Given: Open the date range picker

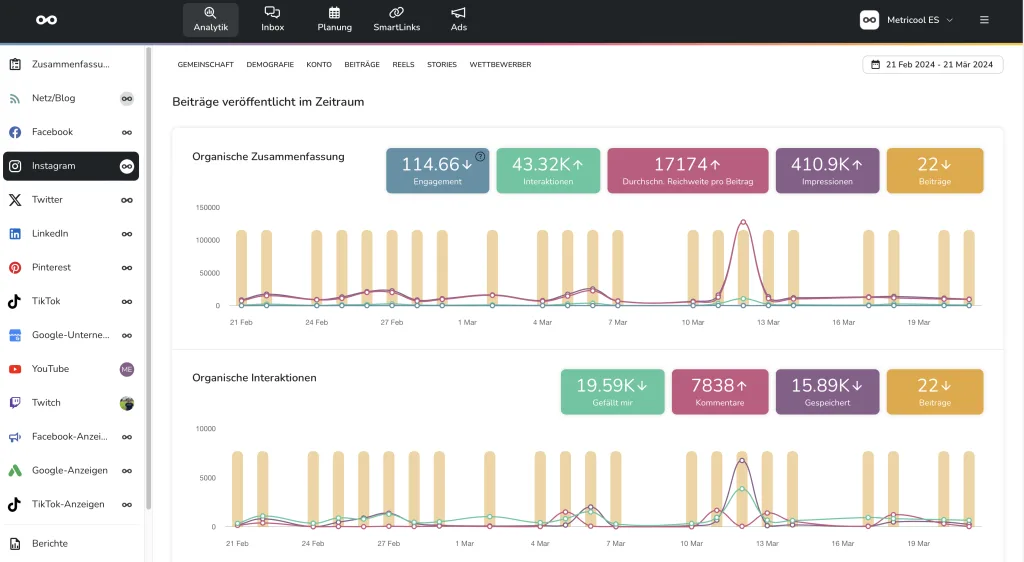Looking at the screenshot, I should (932, 64).
